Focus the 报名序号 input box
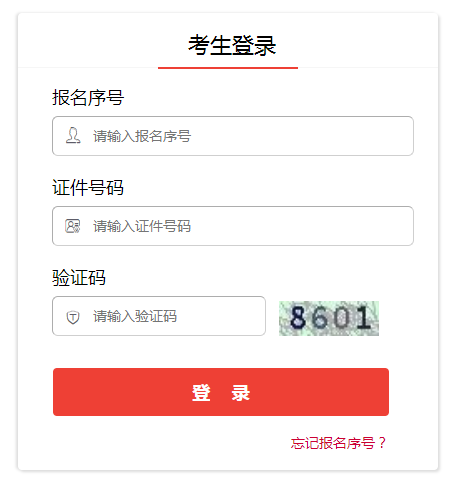The height and width of the screenshot is (480, 452). click(x=233, y=136)
